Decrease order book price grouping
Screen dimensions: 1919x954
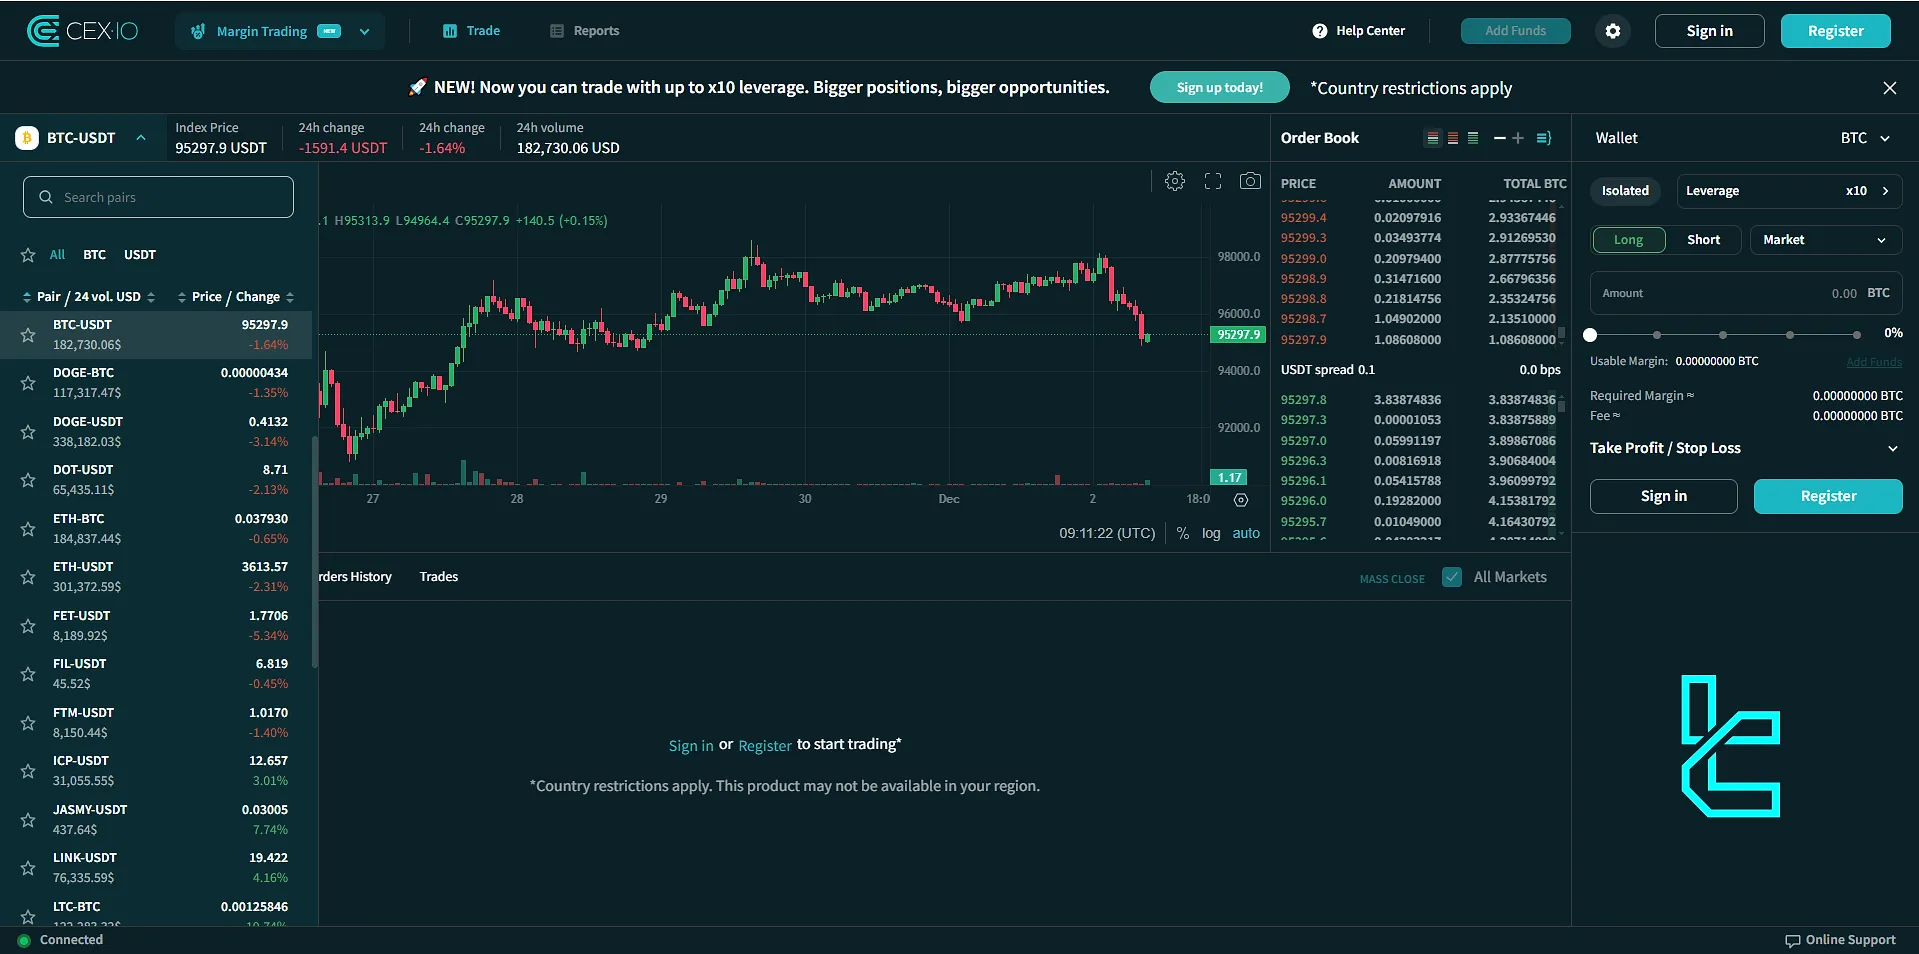[1499, 138]
